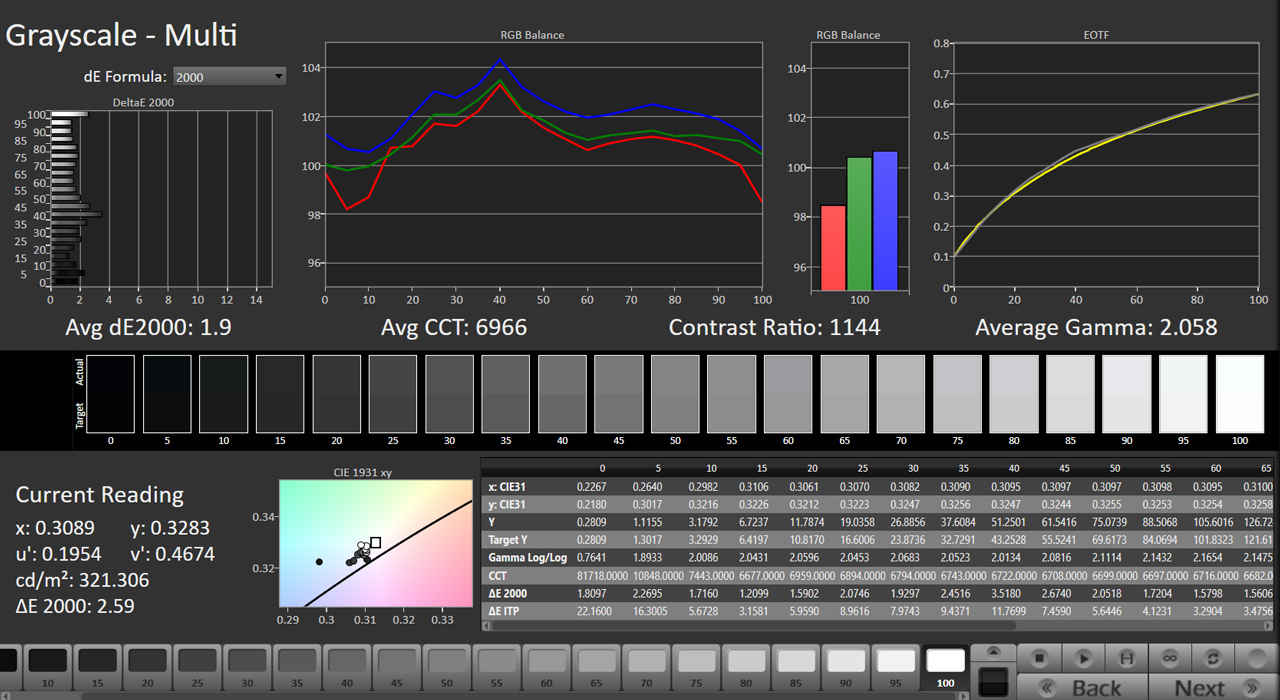This screenshot has width=1280, height=700.
Task: Click the 50 swatch in the Actual/Target comparison strip
Action: [675, 395]
